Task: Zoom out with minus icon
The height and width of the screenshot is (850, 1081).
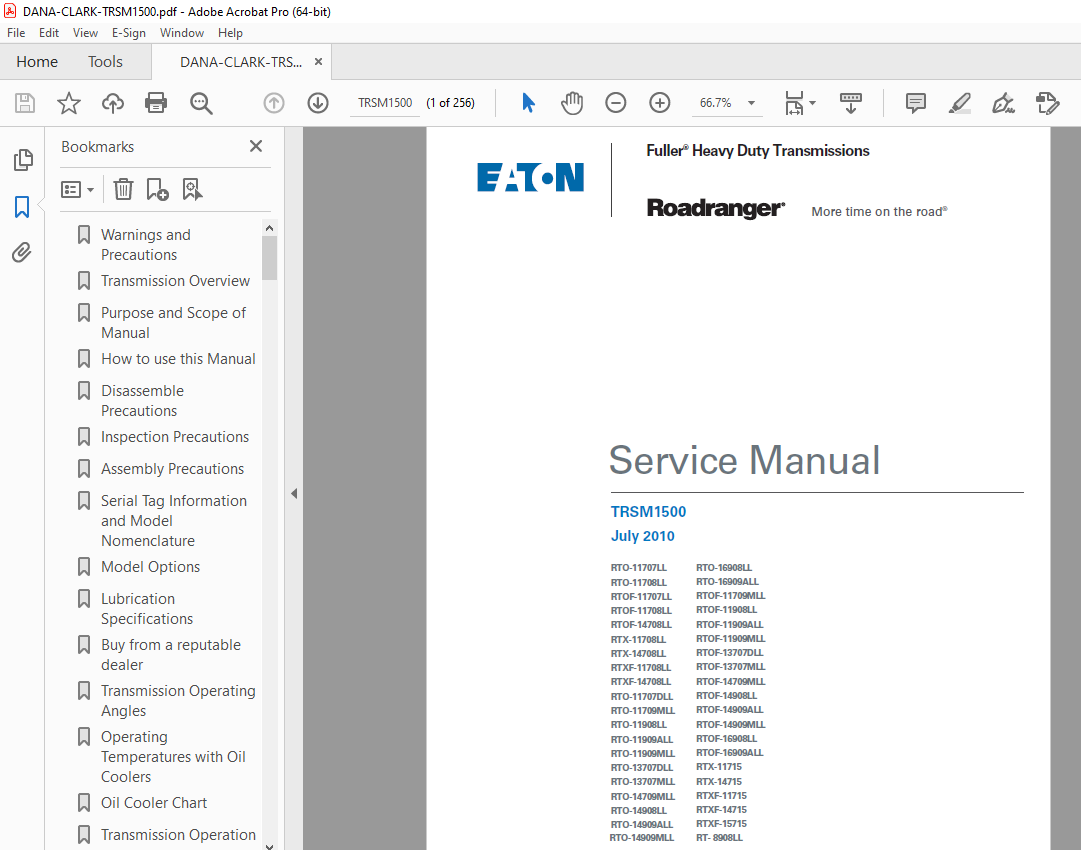Action: tap(616, 103)
